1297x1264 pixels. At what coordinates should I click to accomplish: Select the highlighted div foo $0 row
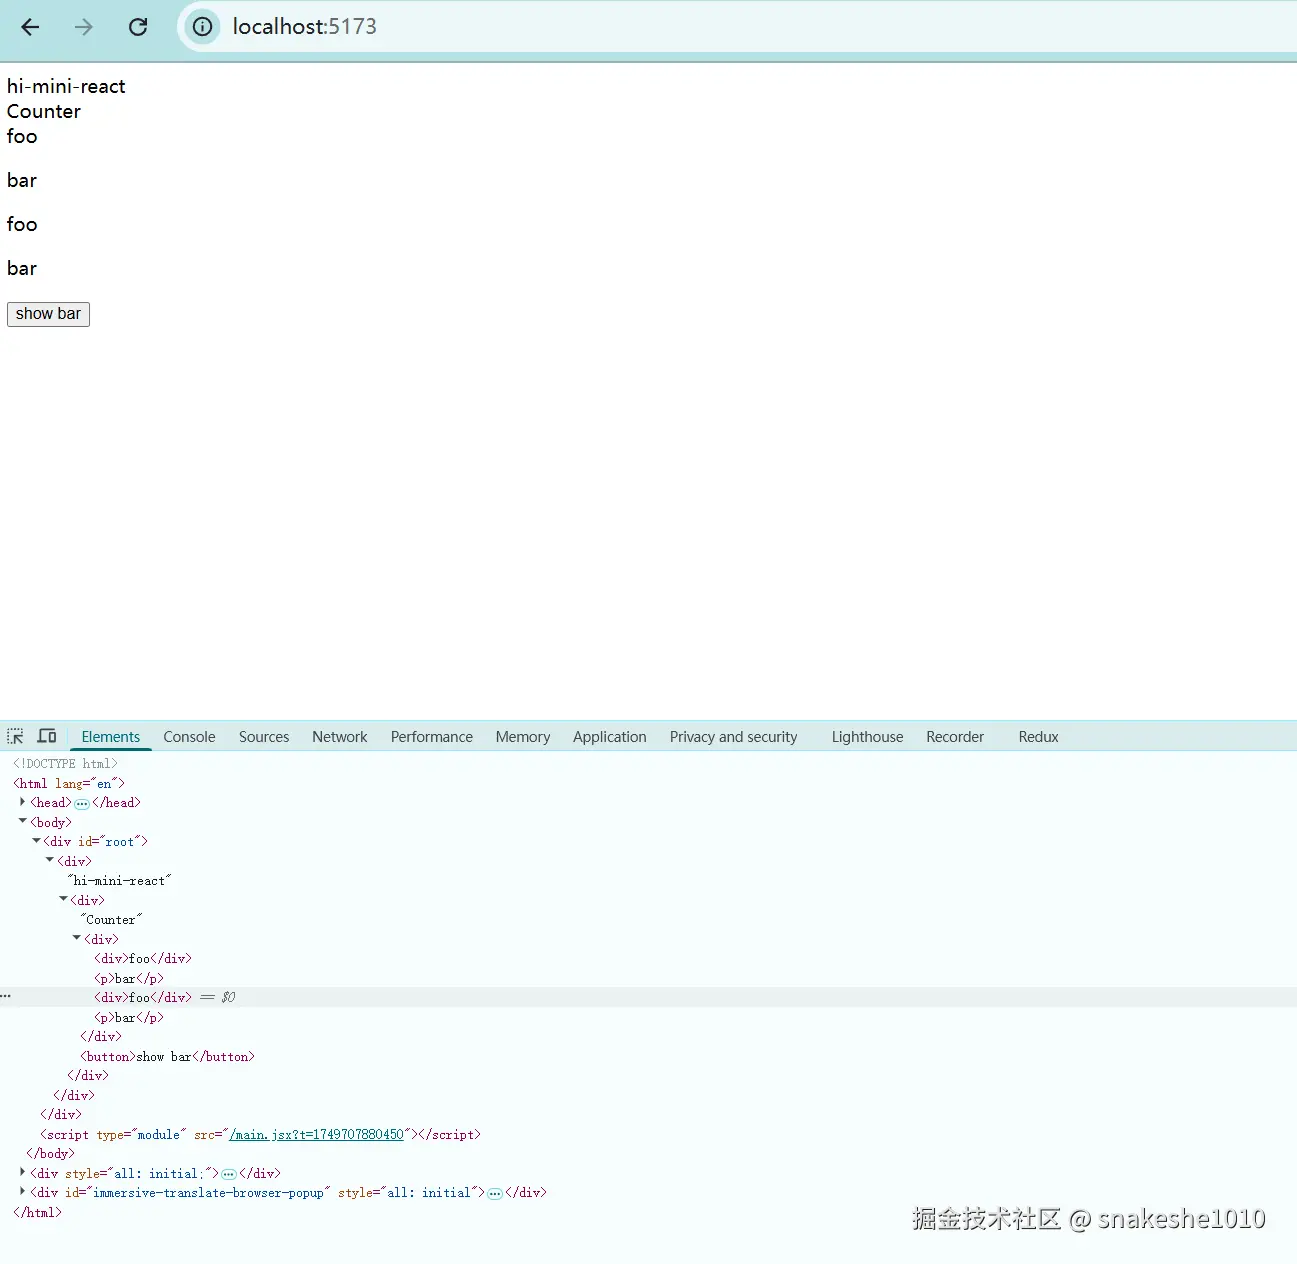648,997
